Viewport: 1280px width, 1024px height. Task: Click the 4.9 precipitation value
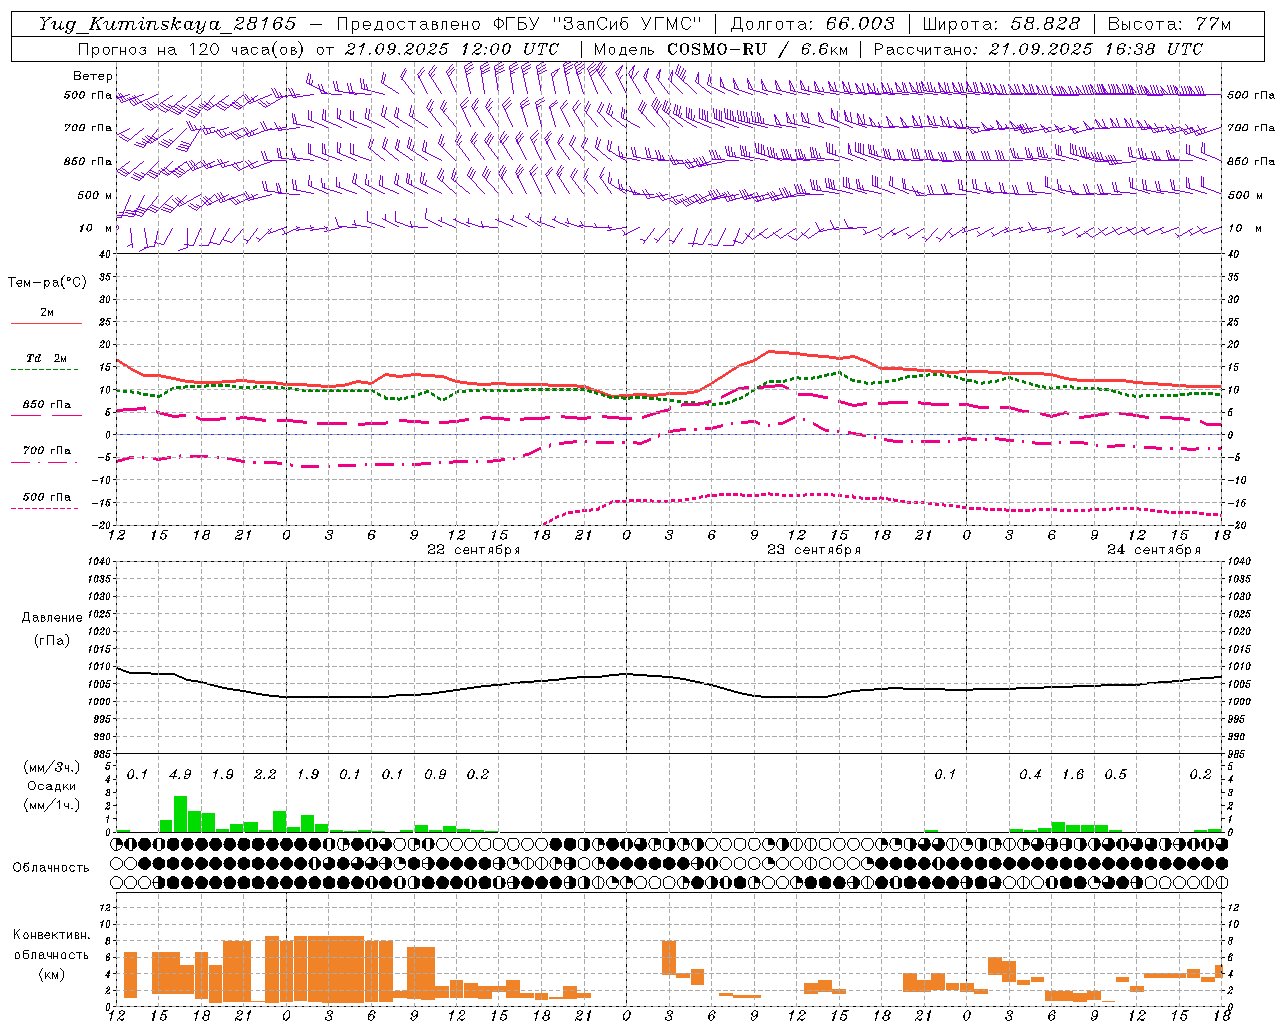click(180, 775)
